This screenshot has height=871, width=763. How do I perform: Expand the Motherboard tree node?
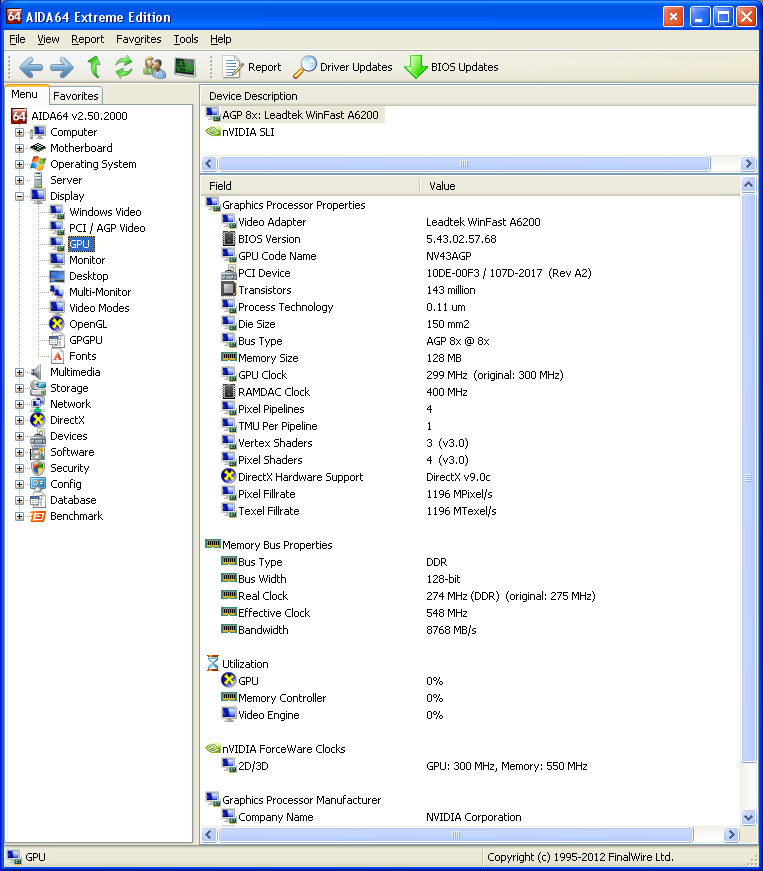19,148
